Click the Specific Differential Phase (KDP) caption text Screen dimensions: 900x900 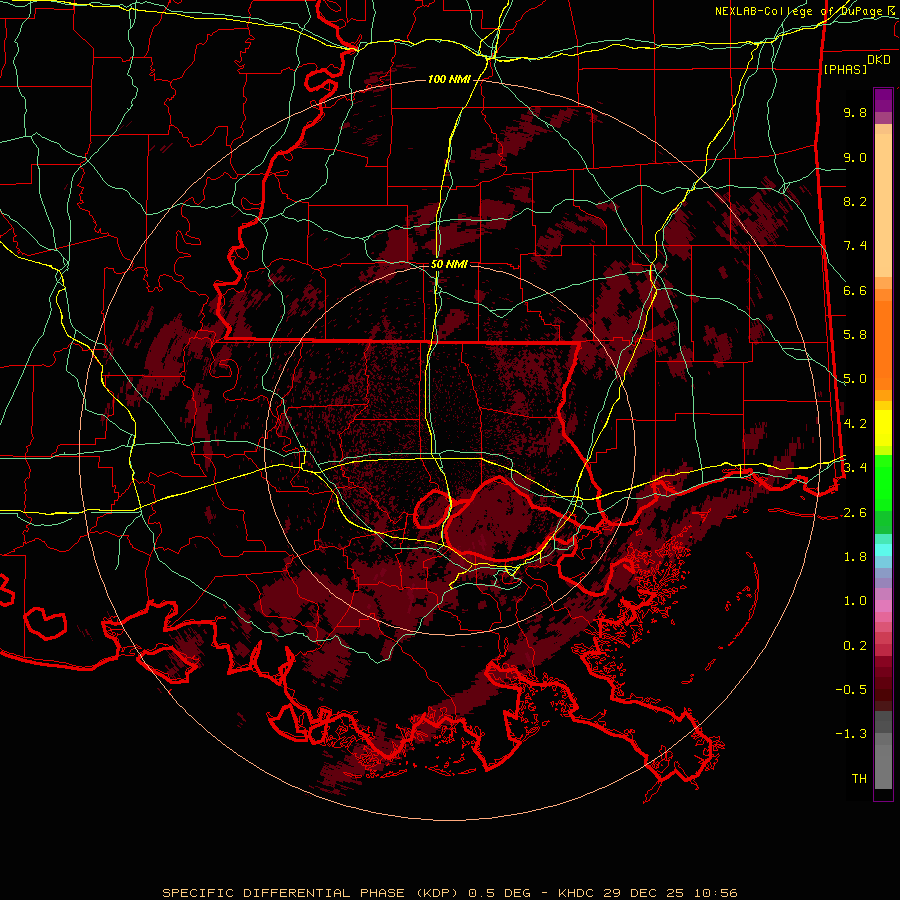(x=449, y=893)
